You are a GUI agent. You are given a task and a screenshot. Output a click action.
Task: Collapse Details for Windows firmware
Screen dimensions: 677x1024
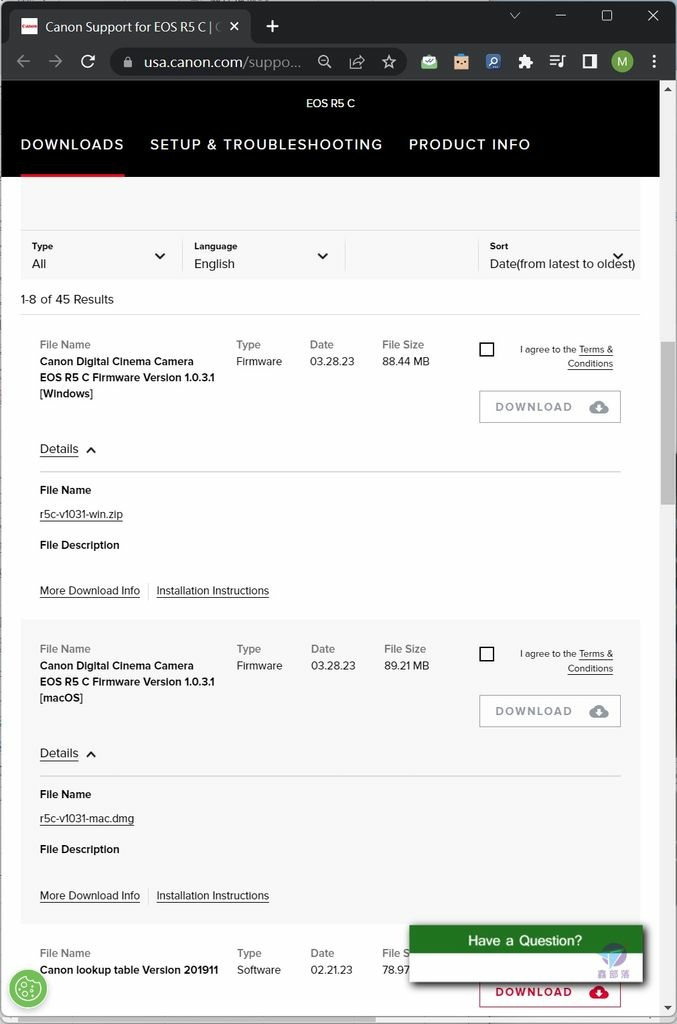68,449
